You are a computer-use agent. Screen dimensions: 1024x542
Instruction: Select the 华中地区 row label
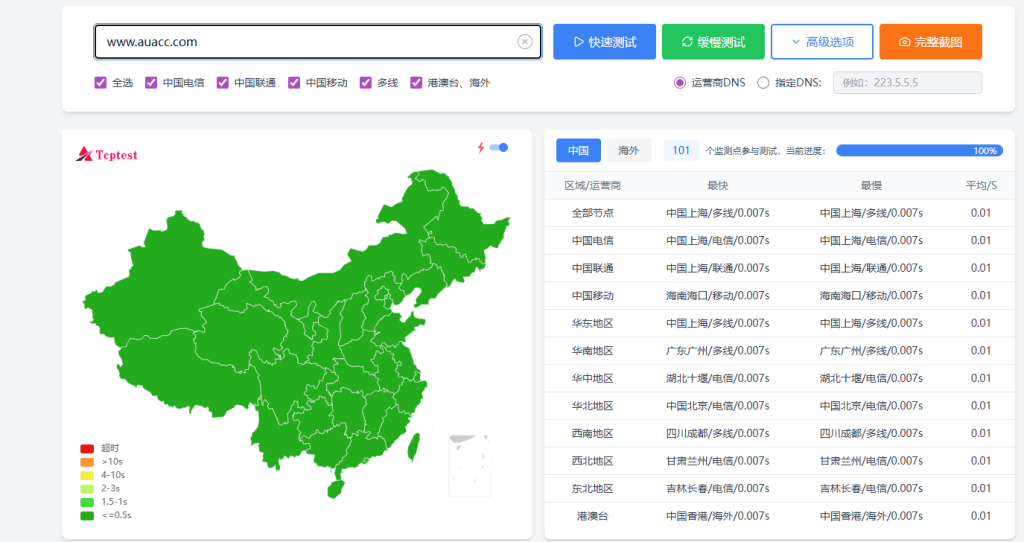point(592,378)
